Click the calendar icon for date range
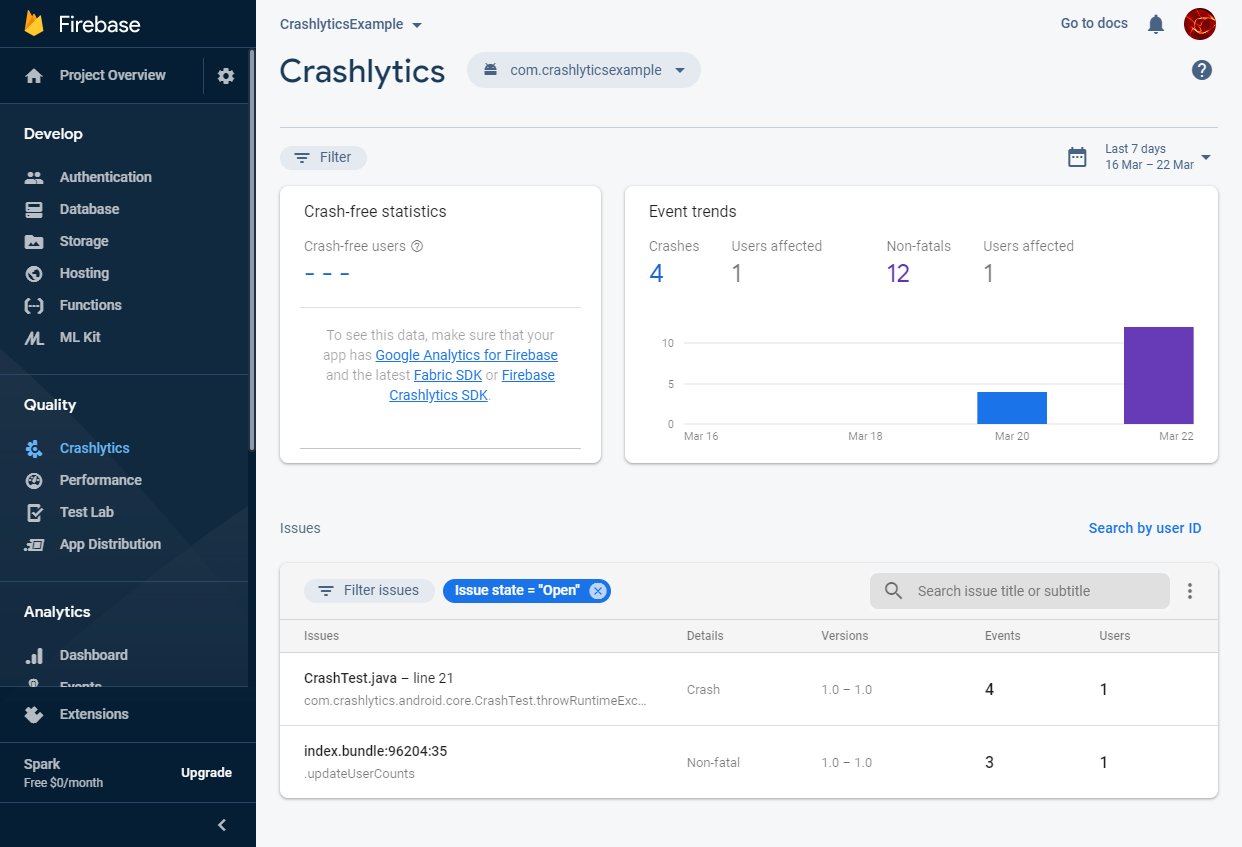The height and width of the screenshot is (847, 1242). click(1077, 157)
